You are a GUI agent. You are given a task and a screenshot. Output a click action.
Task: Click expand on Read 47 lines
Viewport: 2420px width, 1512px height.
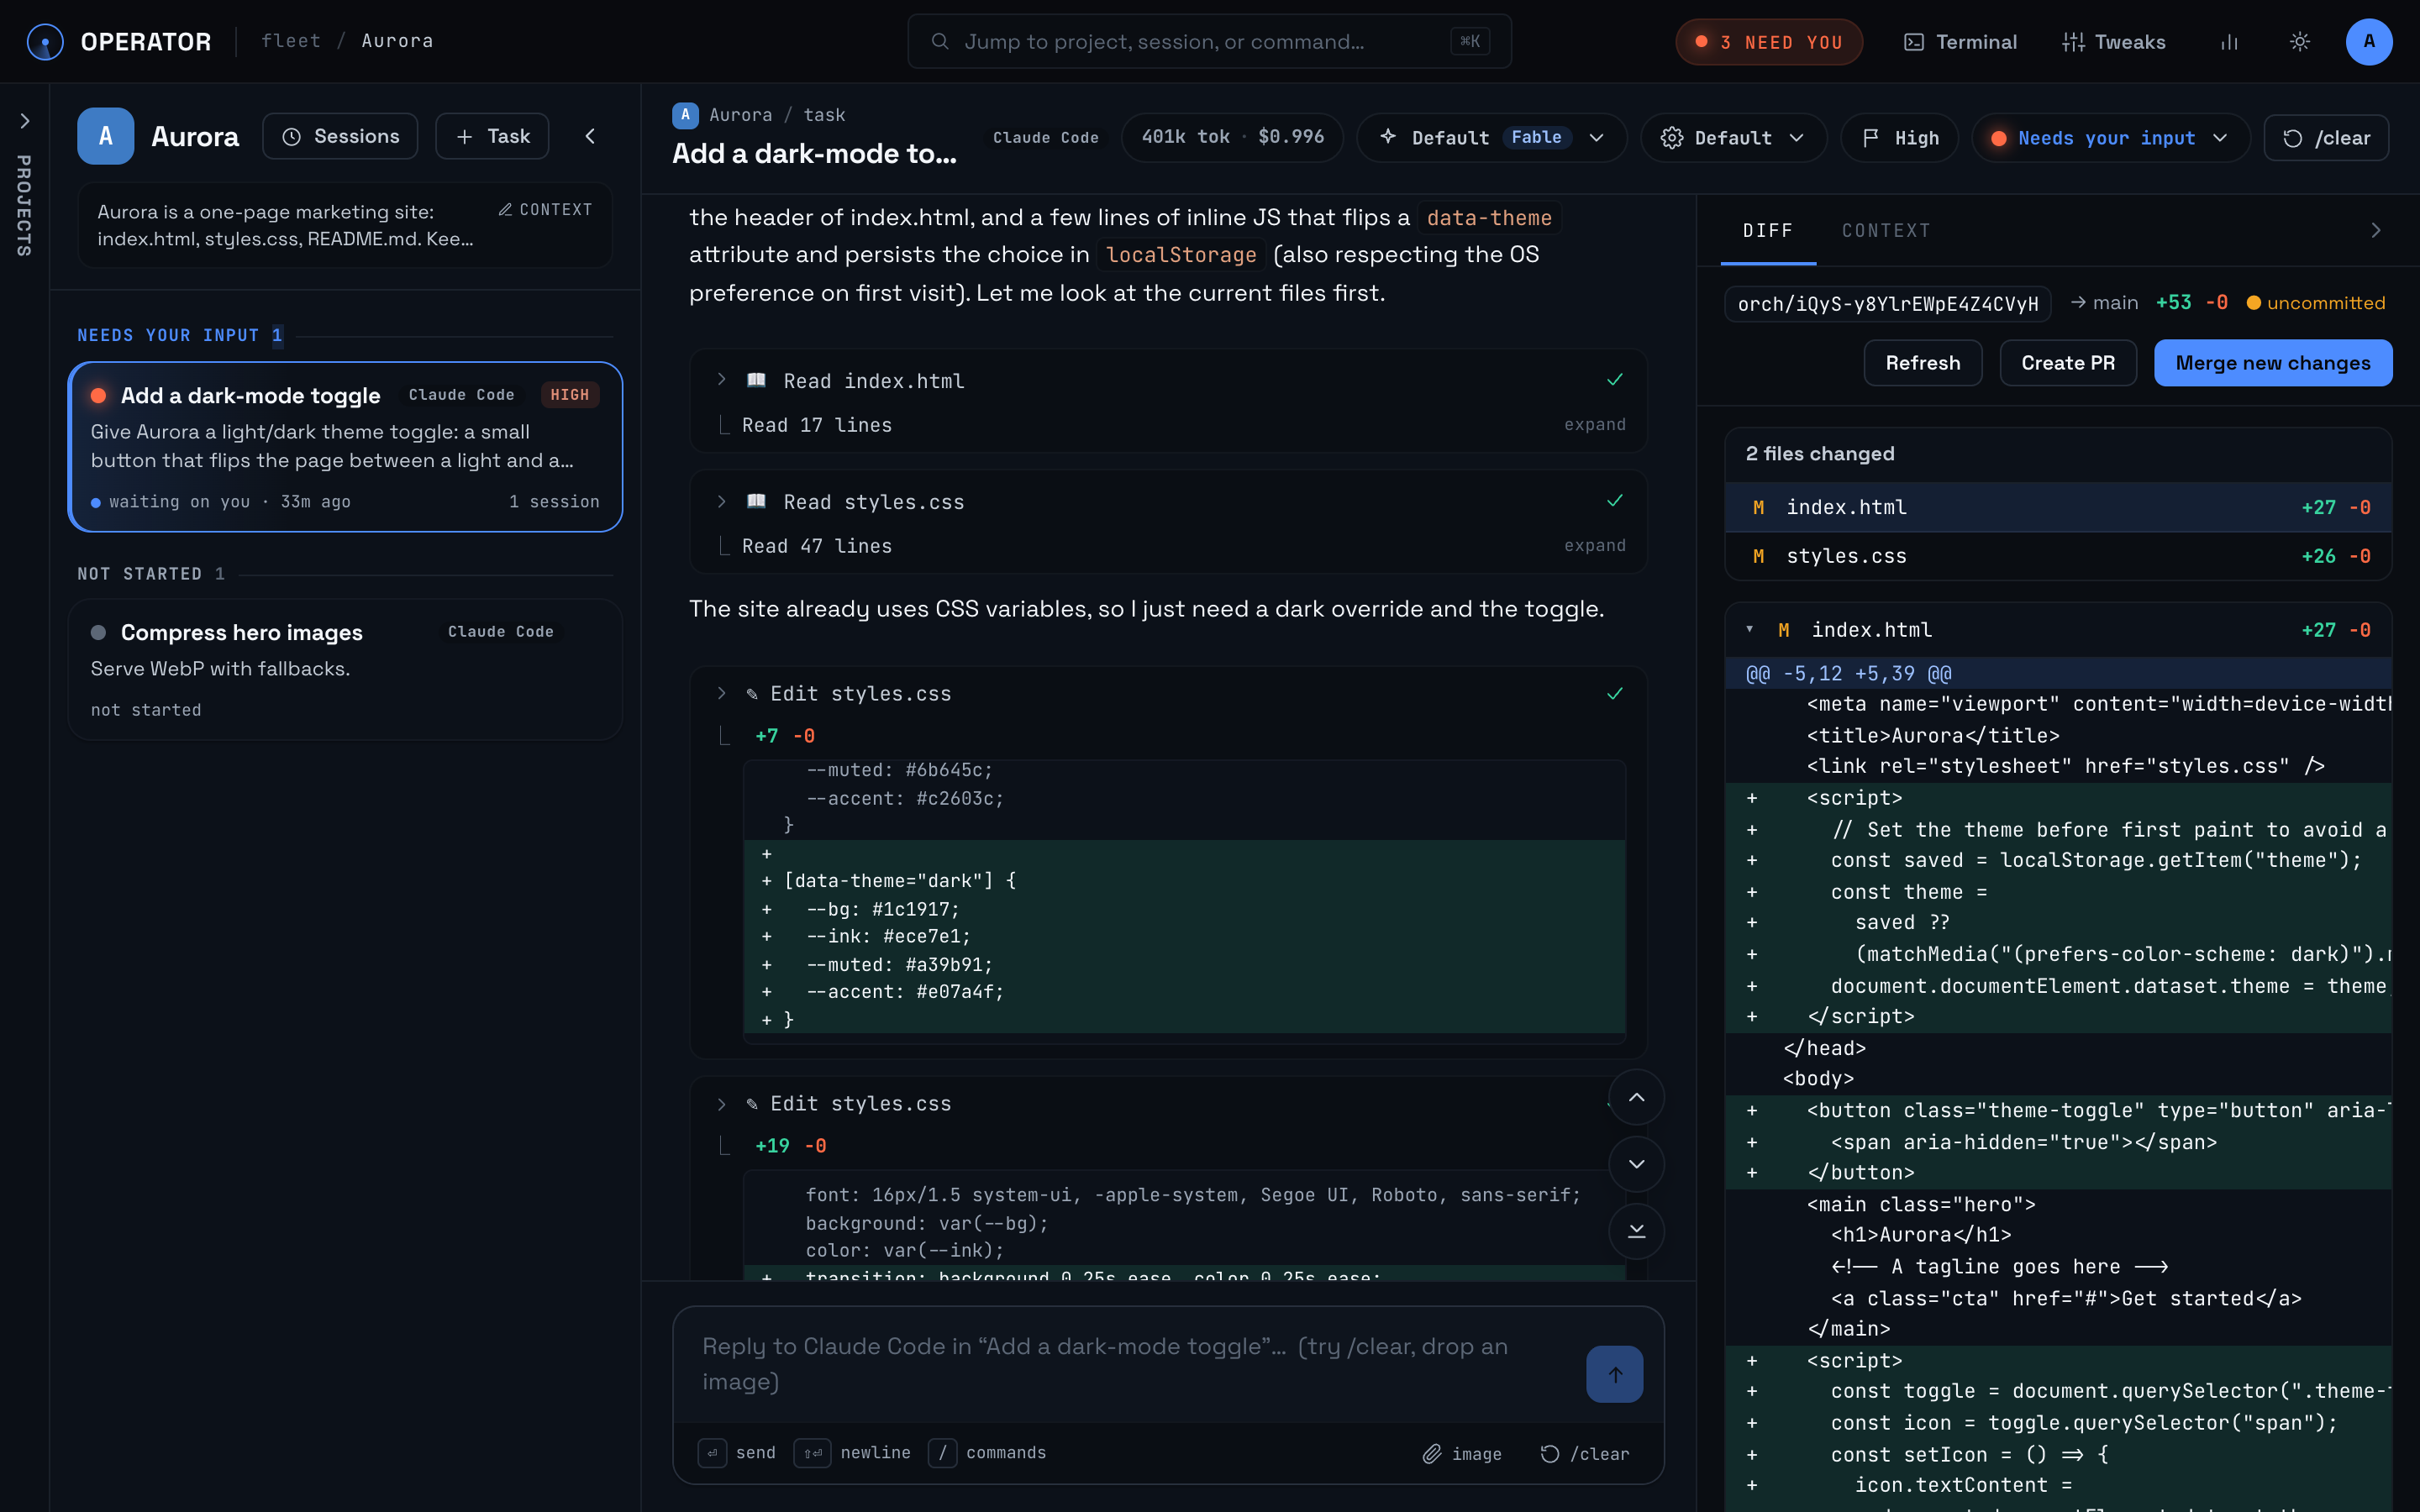tap(1594, 546)
